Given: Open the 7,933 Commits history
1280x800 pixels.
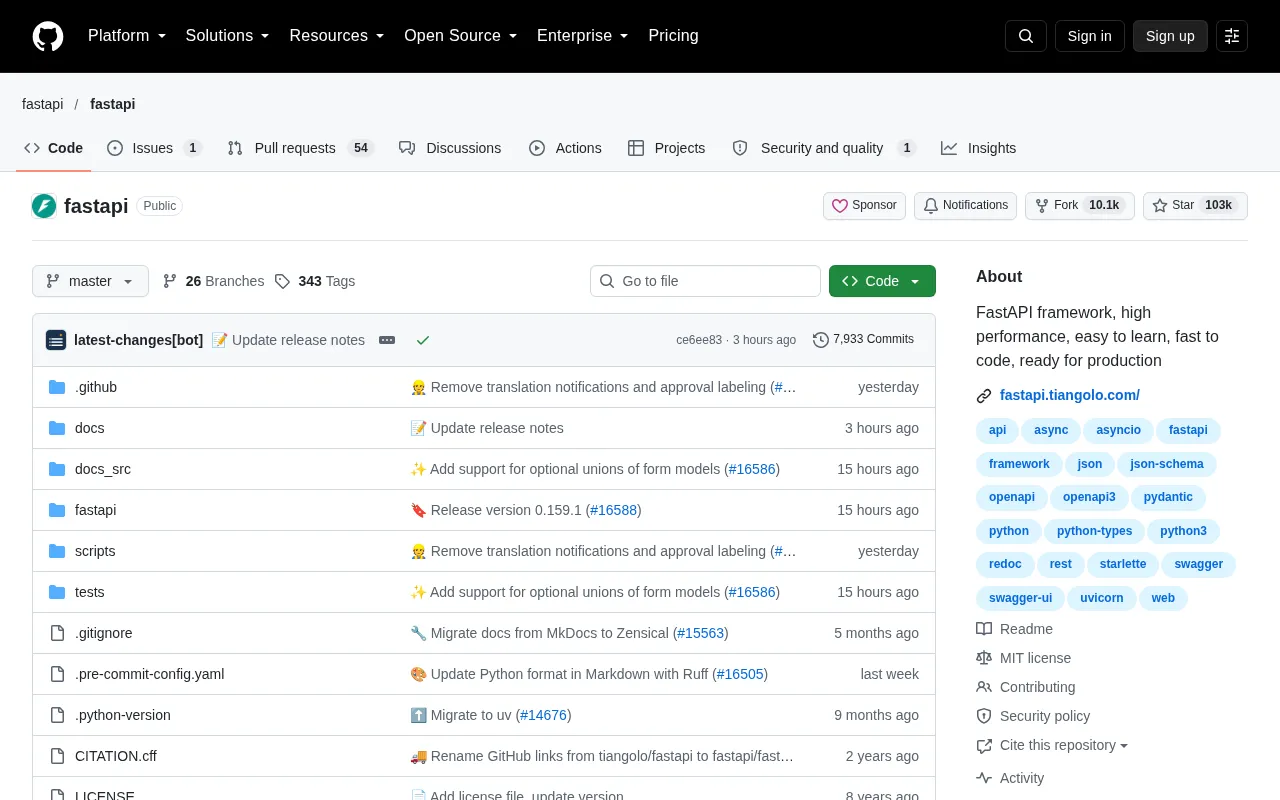Looking at the screenshot, I should coord(864,340).
